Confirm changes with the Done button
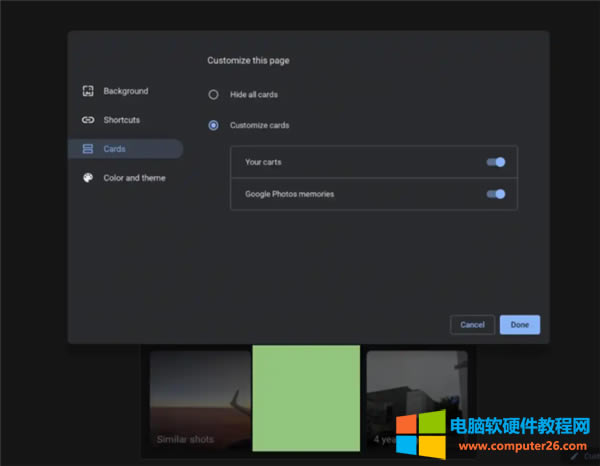 click(520, 325)
